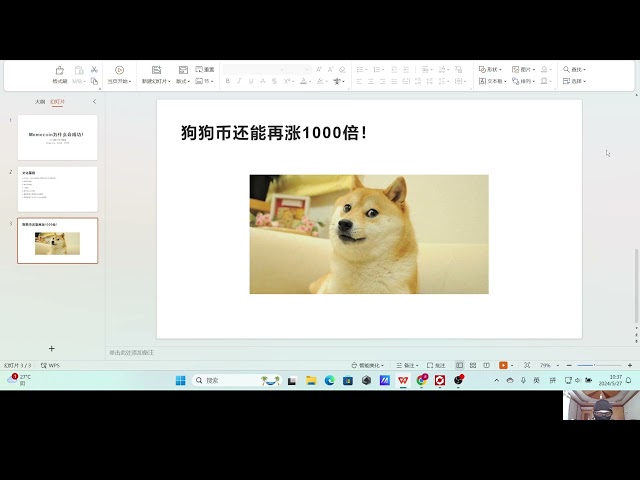Select slide 3 thumbnail with doge image

(x=58, y=240)
